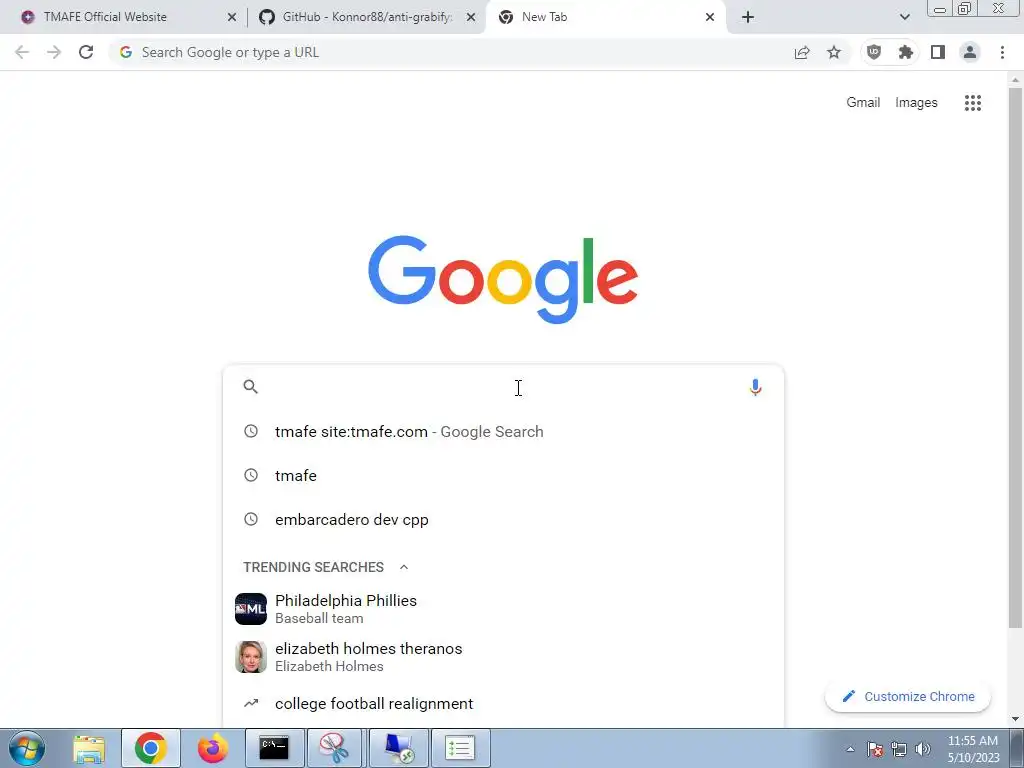This screenshot has width=1024, height=768.
Task: Select suggestion tmafe site:tmafe.com
Action: coord(503,432)
